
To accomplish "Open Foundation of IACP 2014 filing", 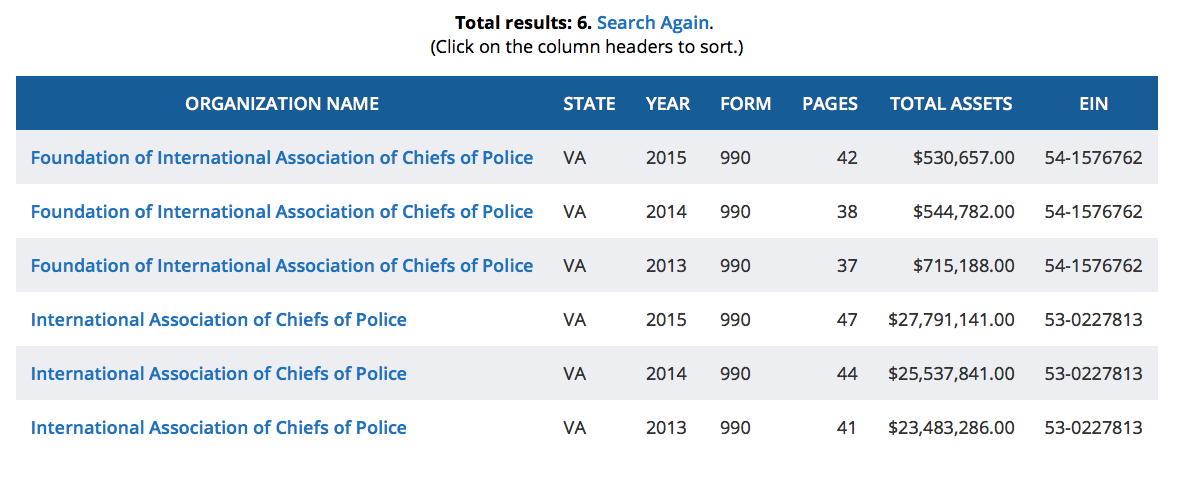I will click(x=282, y=211).
